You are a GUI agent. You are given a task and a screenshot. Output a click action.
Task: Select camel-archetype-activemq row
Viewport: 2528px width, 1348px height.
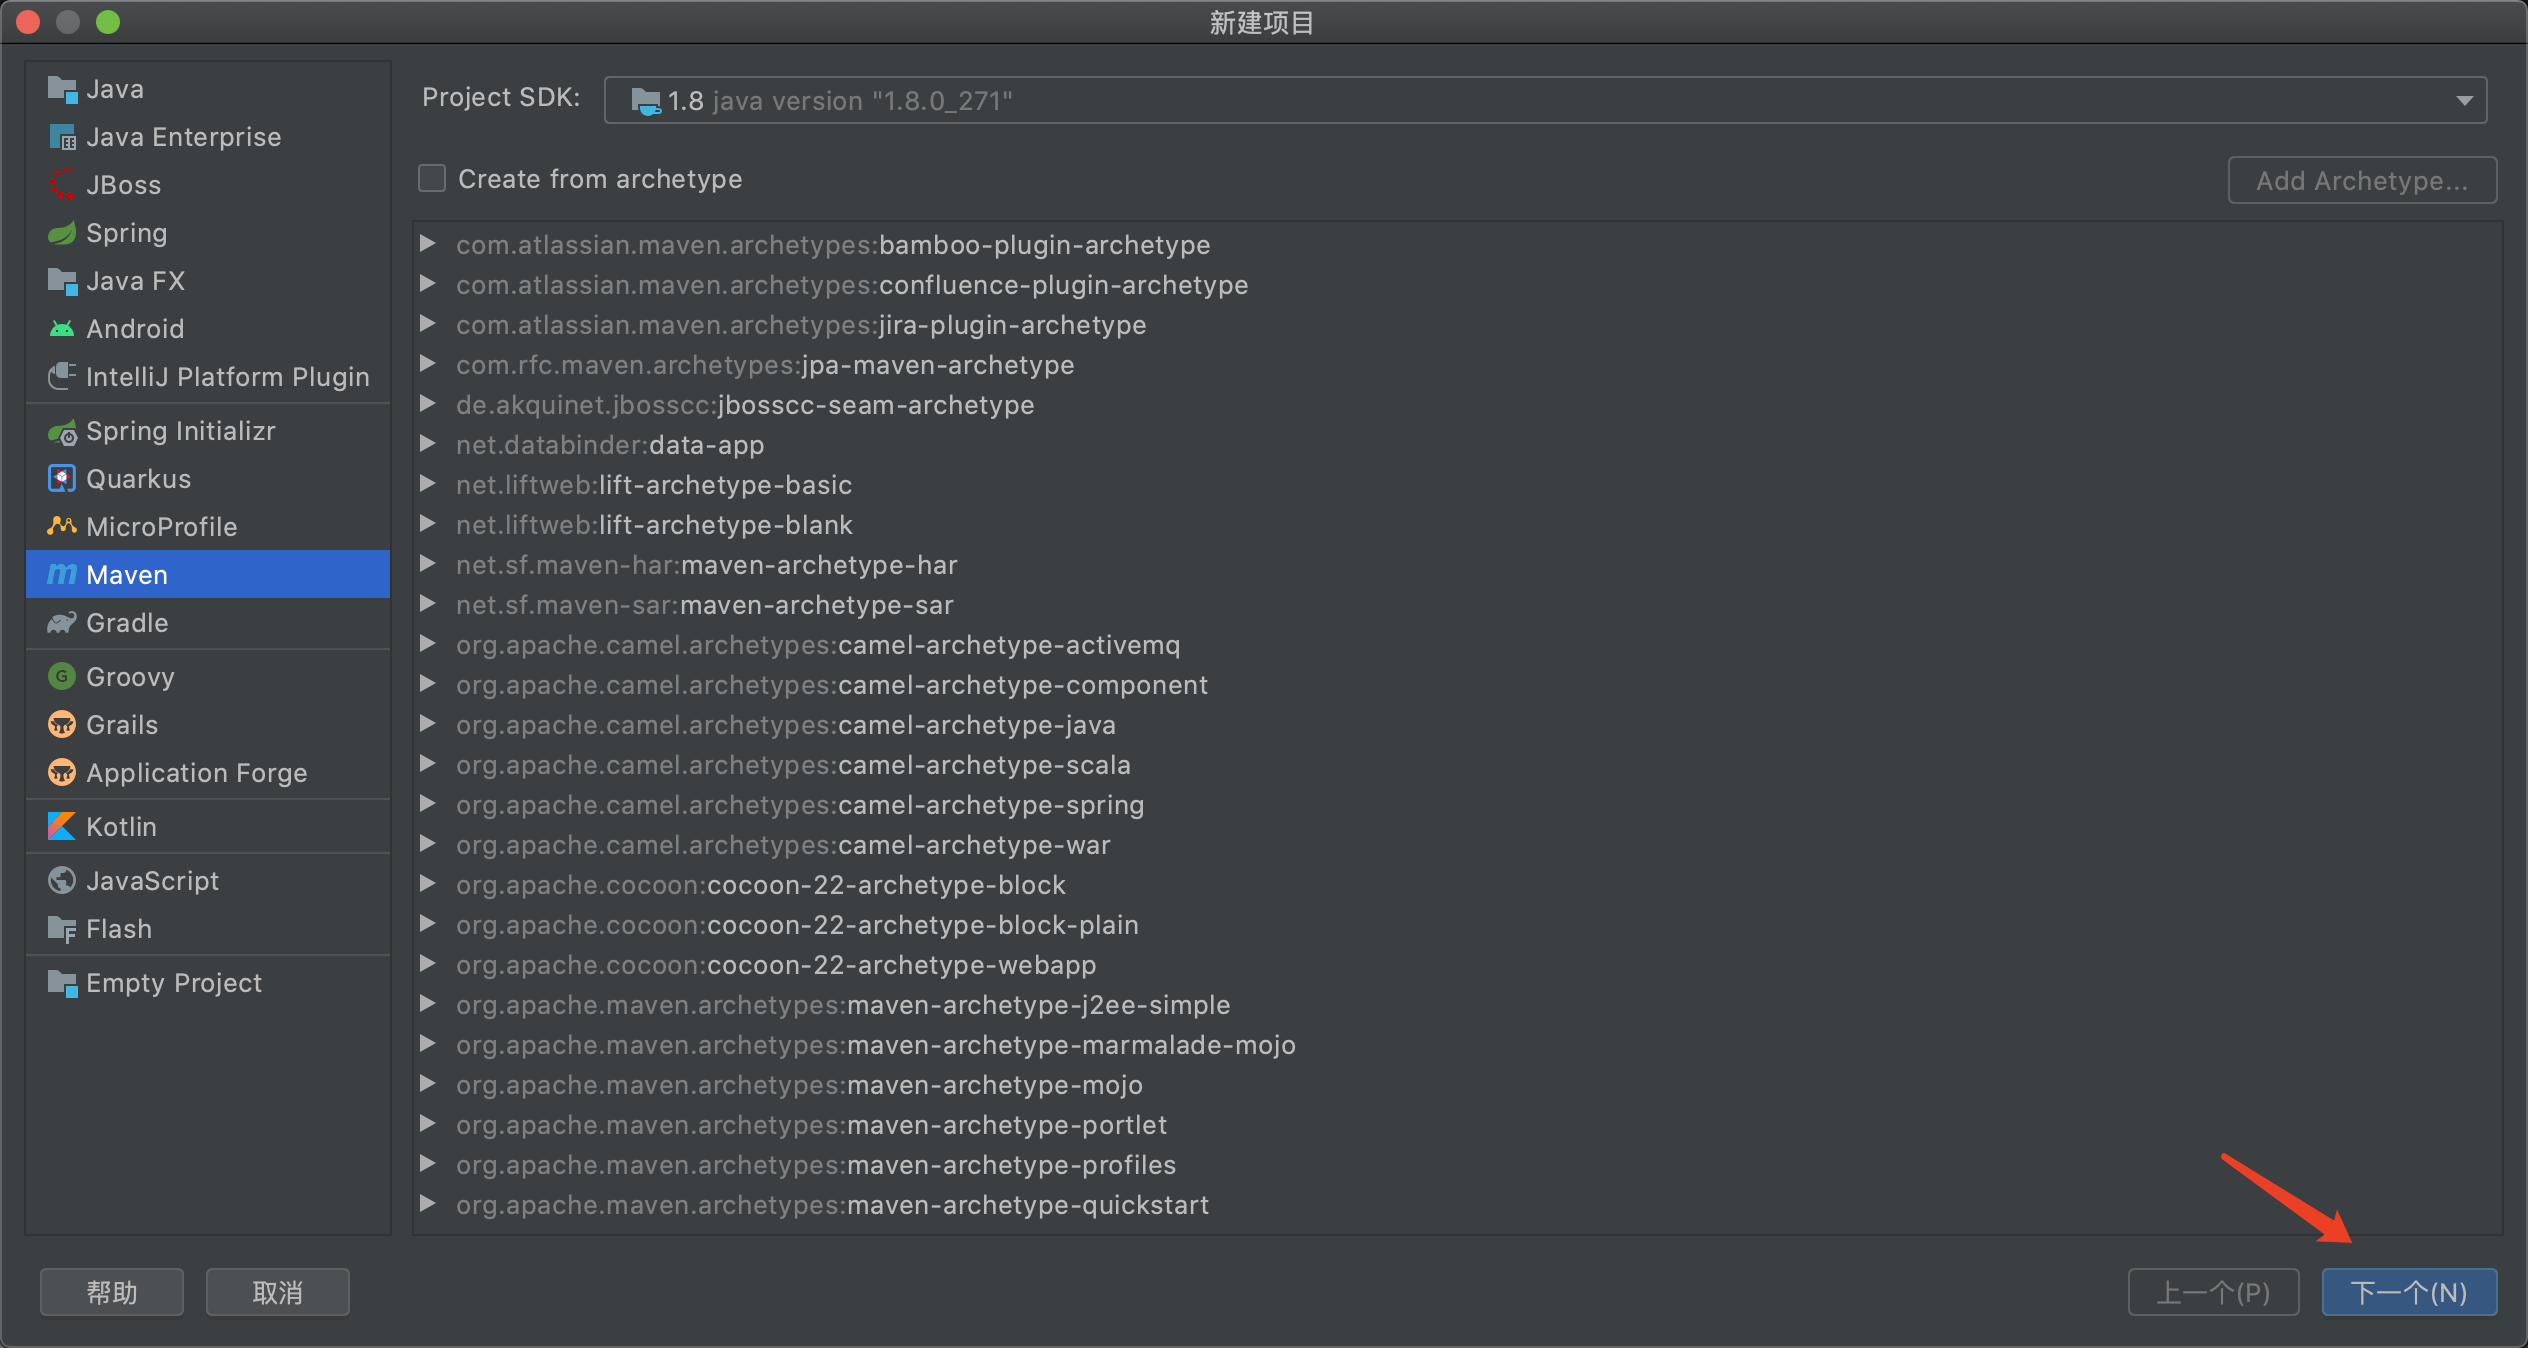tap(1457, 645)
